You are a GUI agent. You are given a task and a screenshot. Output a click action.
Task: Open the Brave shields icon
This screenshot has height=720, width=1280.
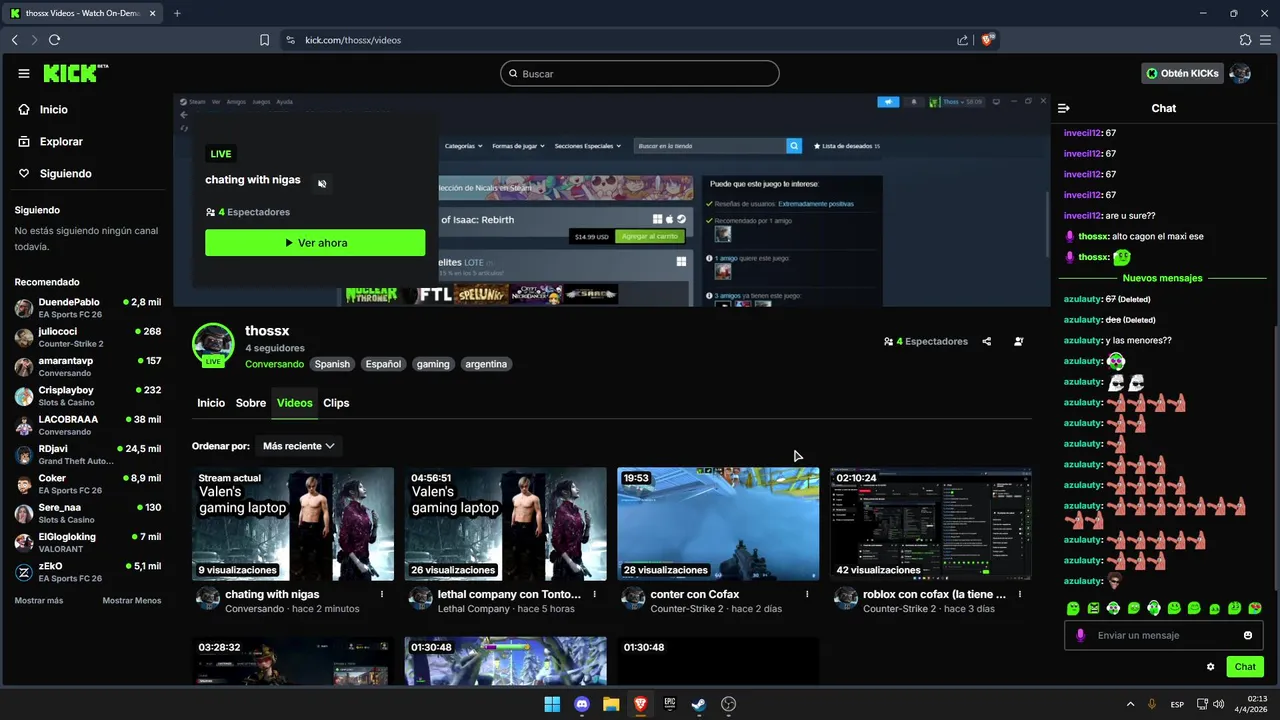(x=988, y=40)
